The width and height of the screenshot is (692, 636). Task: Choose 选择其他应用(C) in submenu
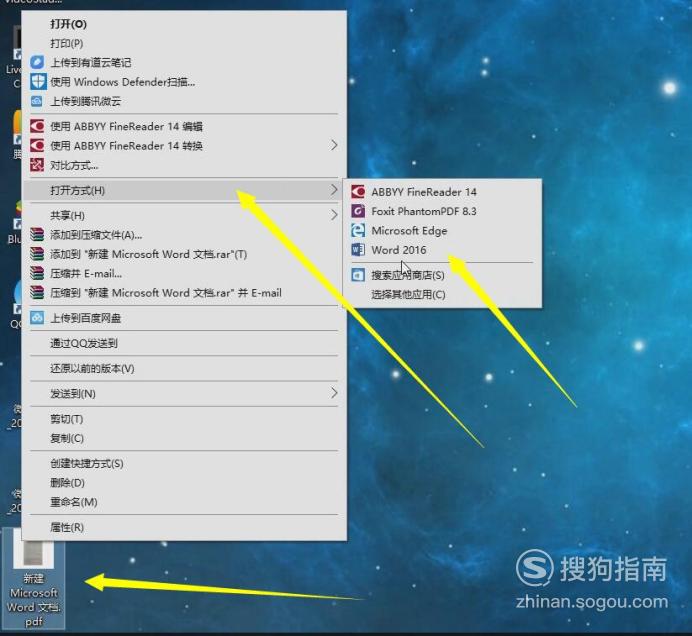coord(442,294)
